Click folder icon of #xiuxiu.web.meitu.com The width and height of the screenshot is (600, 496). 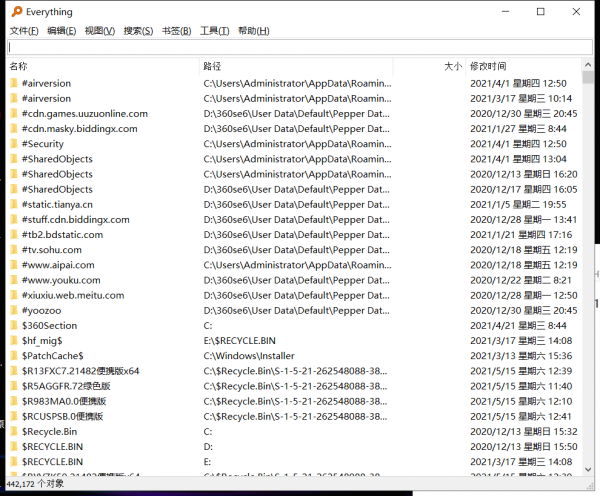[x=14, y=295]
